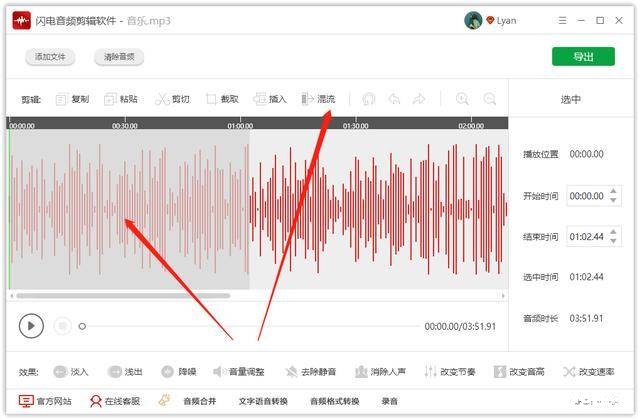Apply 消除人声 vocal removal effect
Screen dimensions: 640x420
tap(380, 372)
